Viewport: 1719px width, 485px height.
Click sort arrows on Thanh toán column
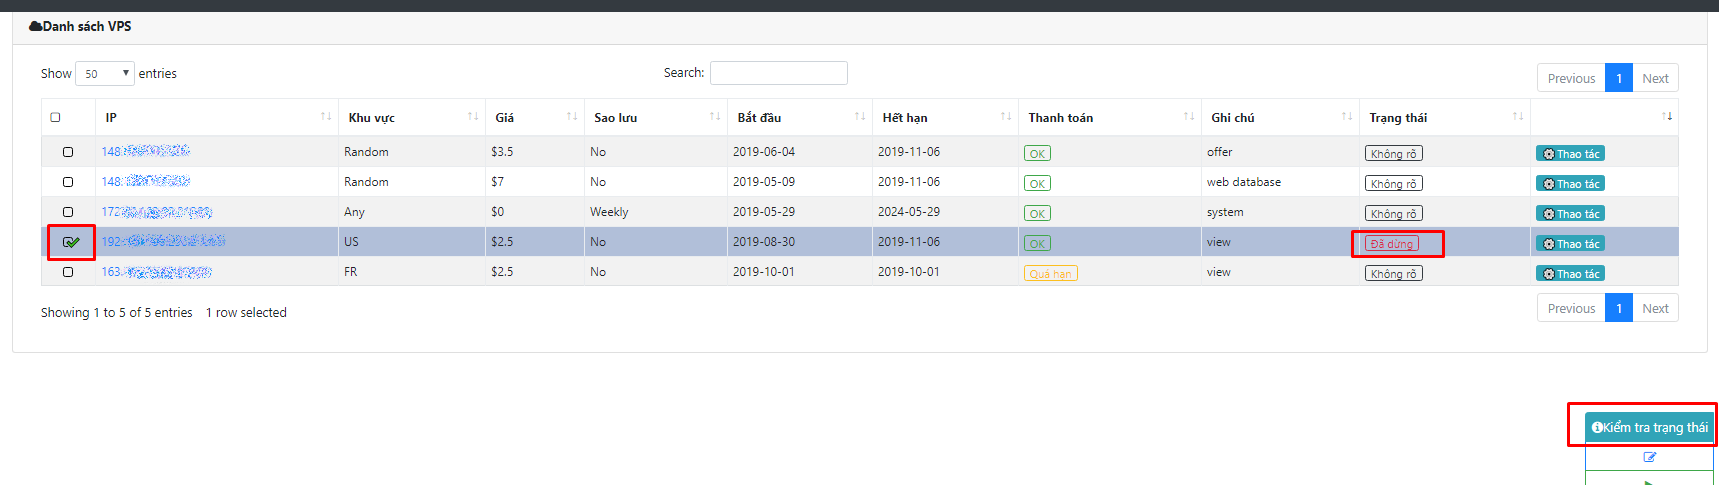pyautogui.click(x=1189, y=117)
